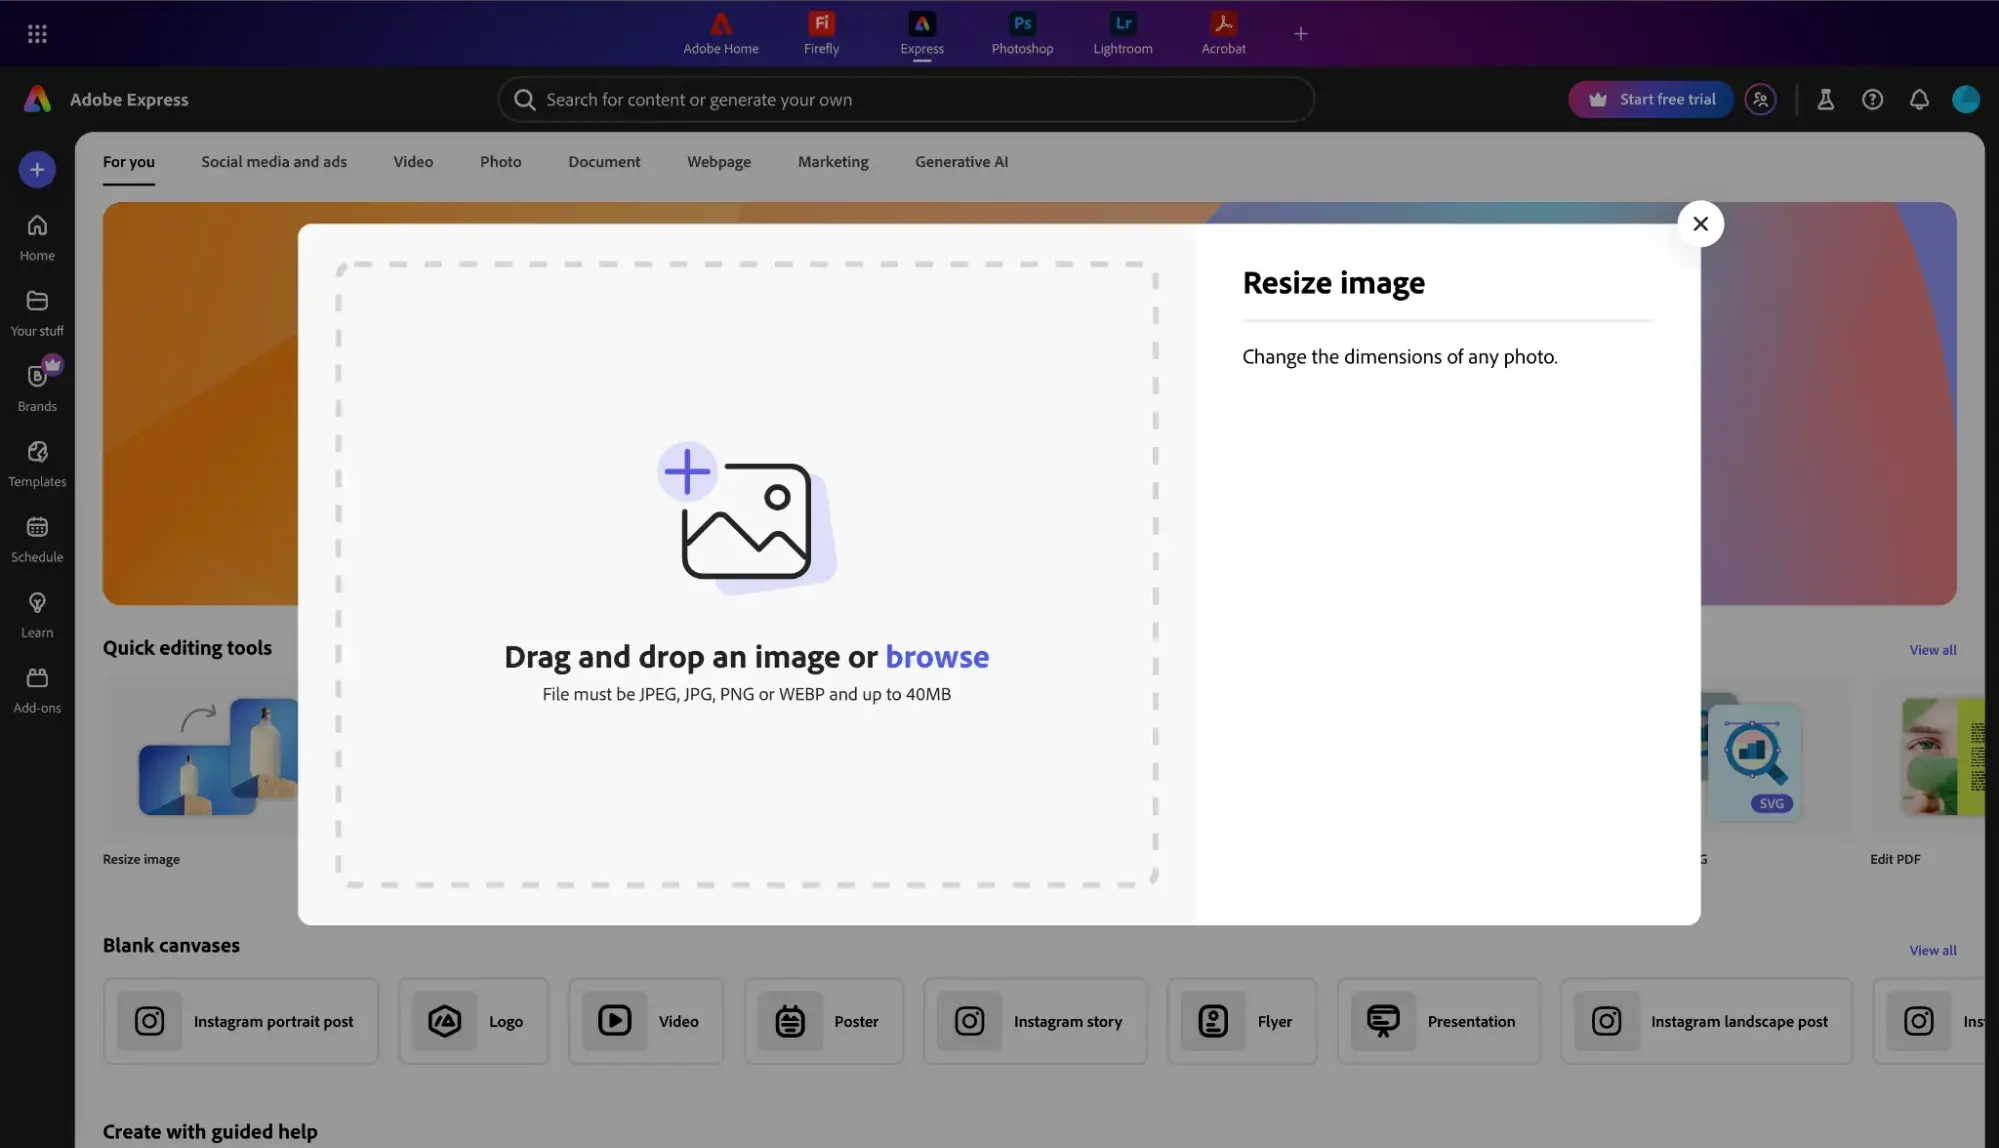Create new project with the plus button
The image size is (1999, 1148).
click(37, 169)
